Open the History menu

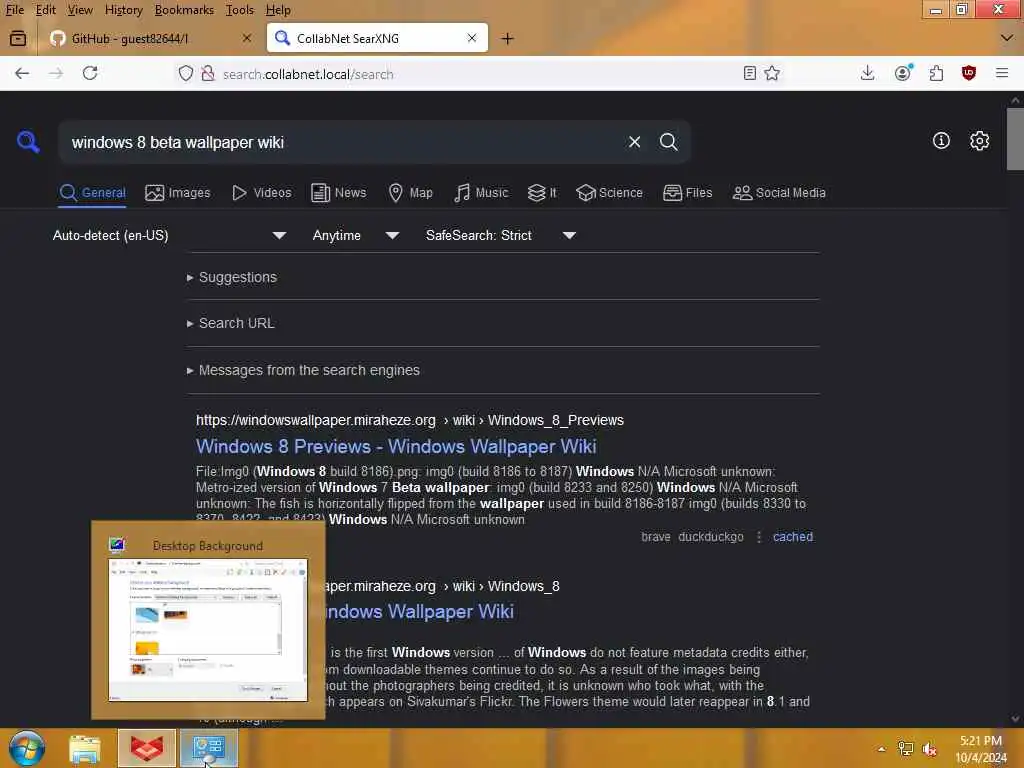123,10
